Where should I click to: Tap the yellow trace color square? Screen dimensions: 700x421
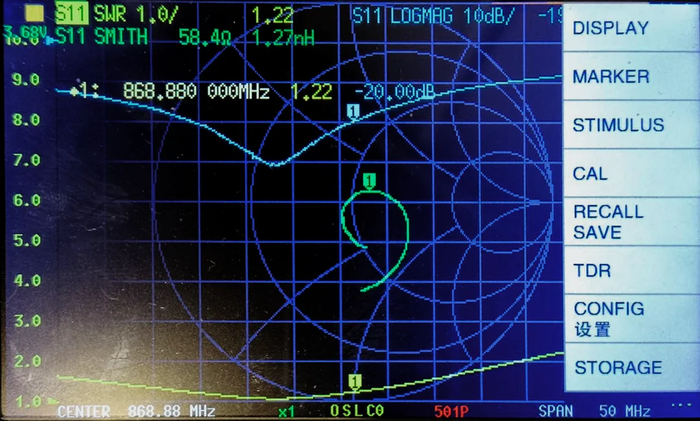tap(34, 14)
